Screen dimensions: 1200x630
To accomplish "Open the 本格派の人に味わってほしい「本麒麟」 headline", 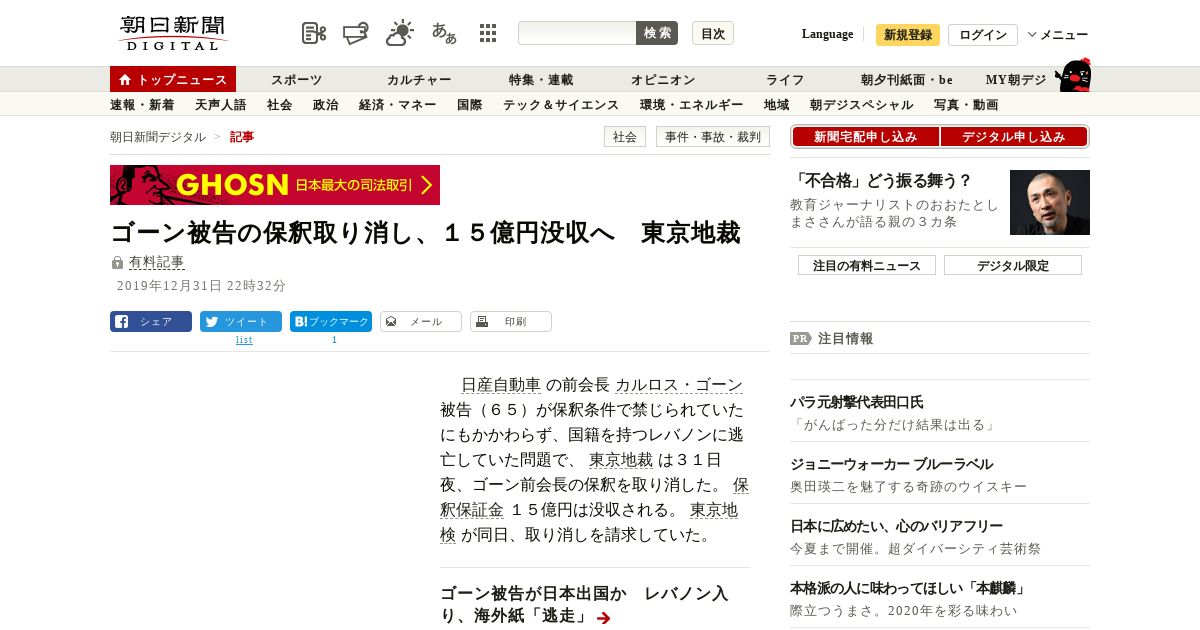I will click(909, 588).
